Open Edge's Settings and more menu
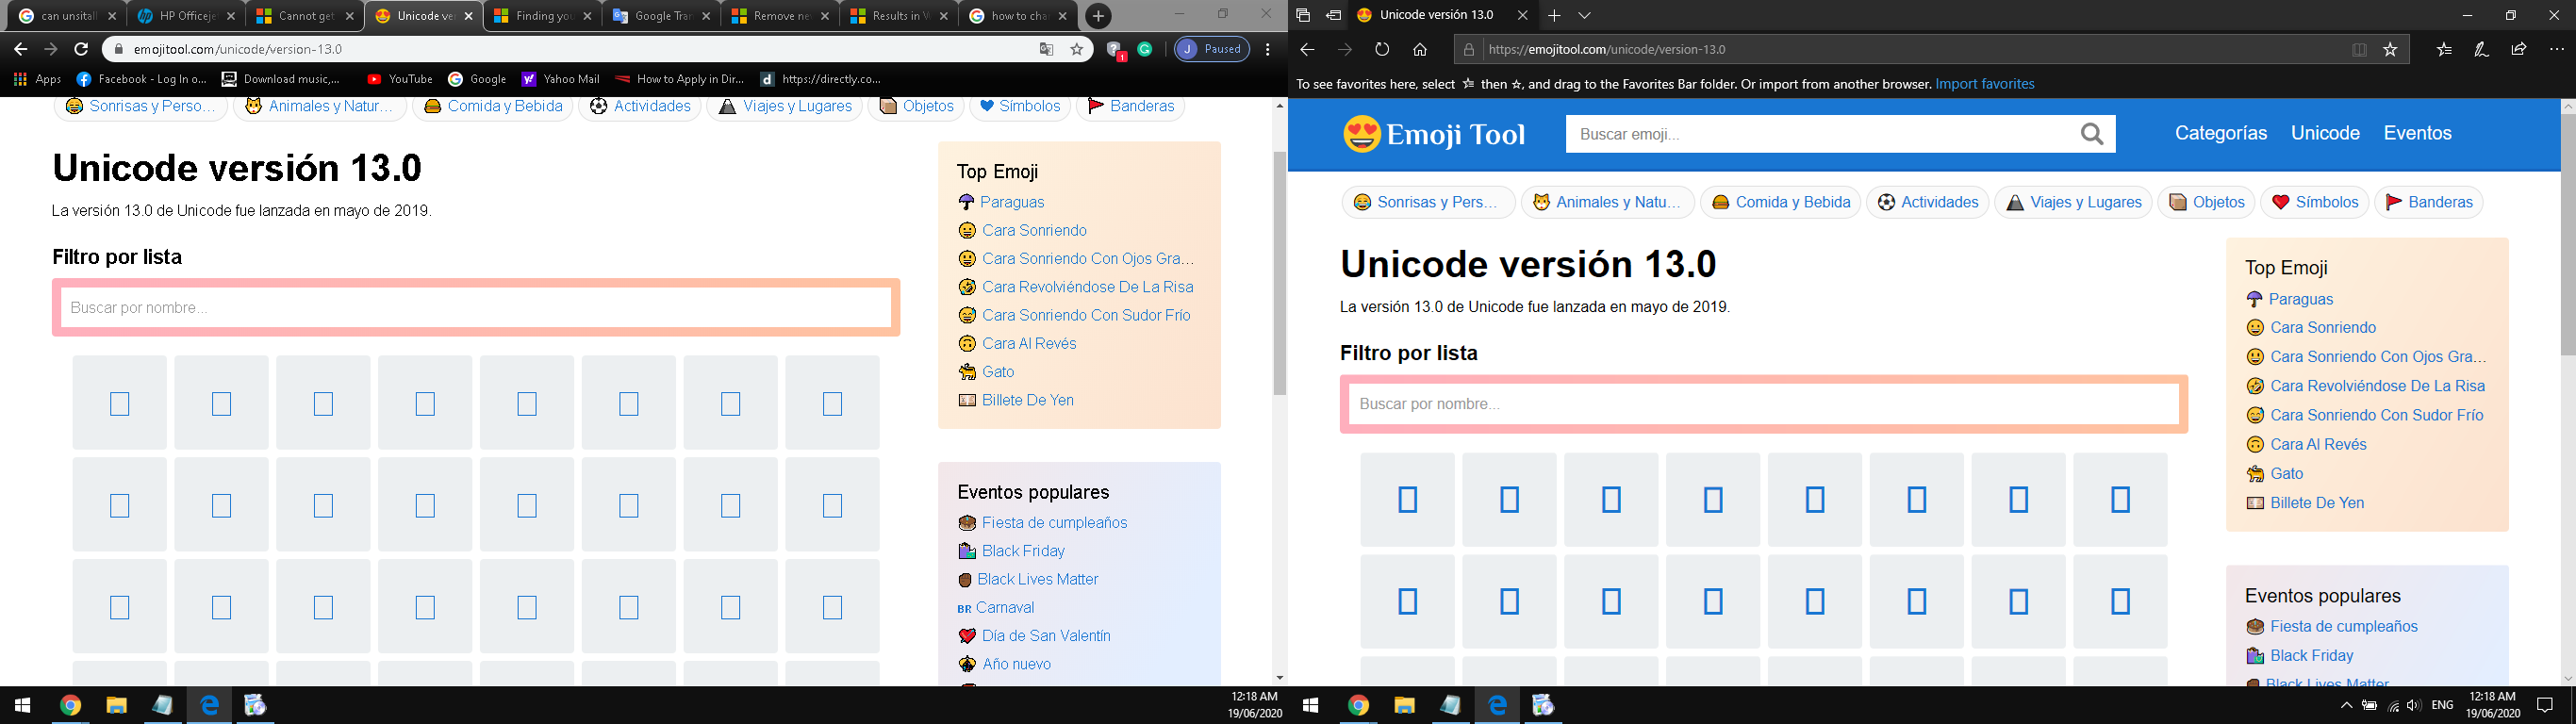Image resolution: width=2576 pixels, height=724 pixels. tap(2557, 50)
